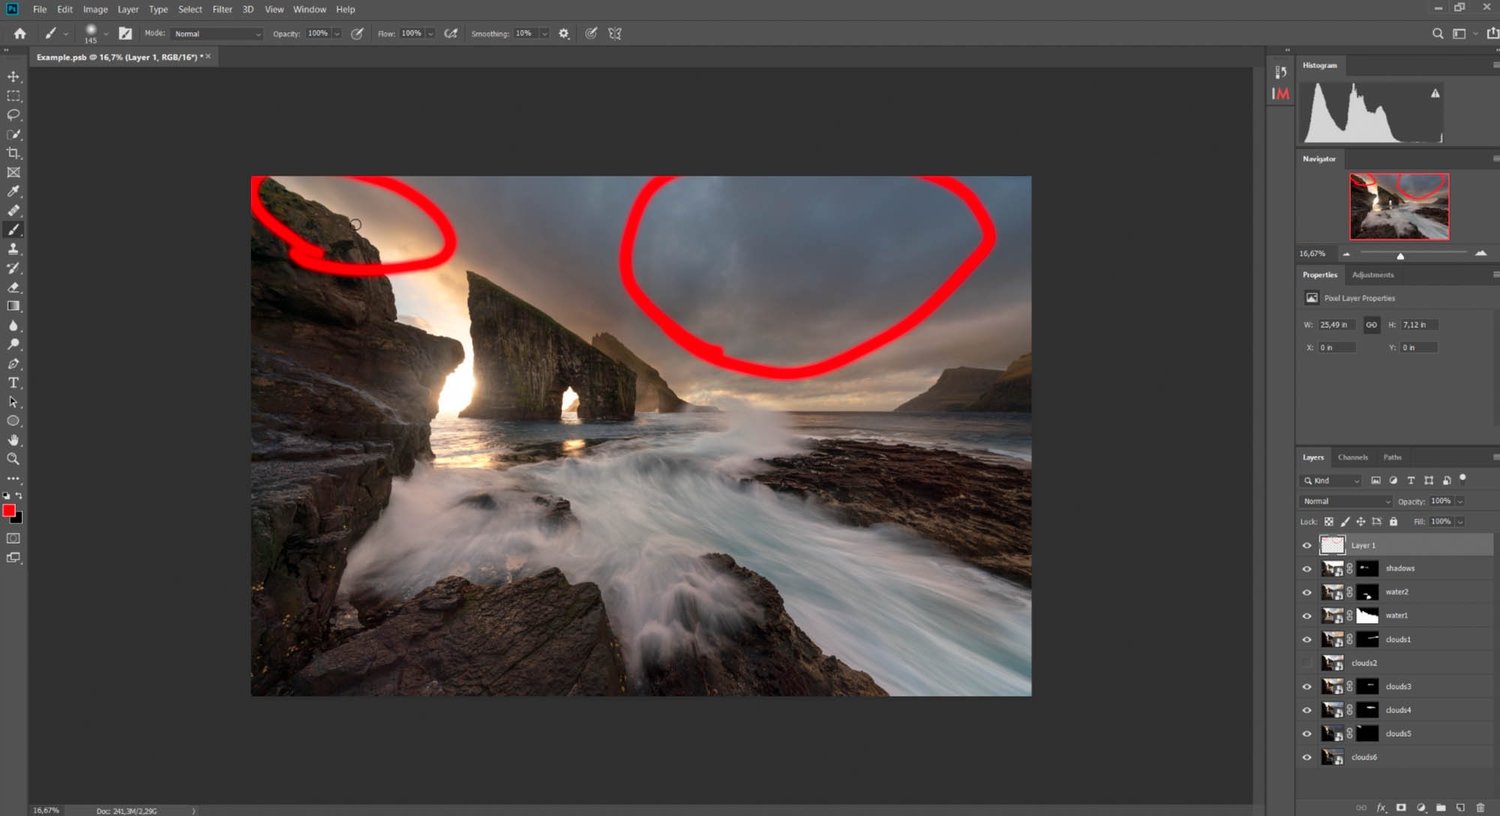Select the Horizontal Type tool

click(x=14, y=383)
